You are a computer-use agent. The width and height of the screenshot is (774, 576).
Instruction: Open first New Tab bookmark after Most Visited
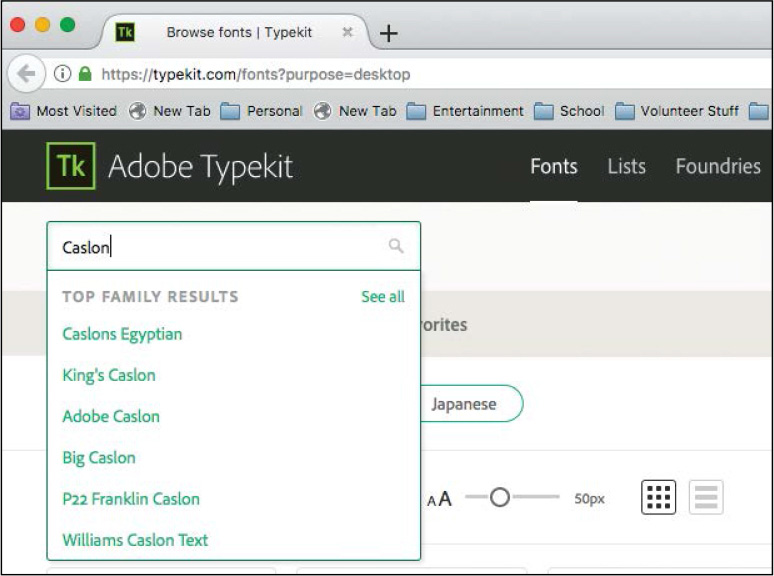tap(169, 111)
